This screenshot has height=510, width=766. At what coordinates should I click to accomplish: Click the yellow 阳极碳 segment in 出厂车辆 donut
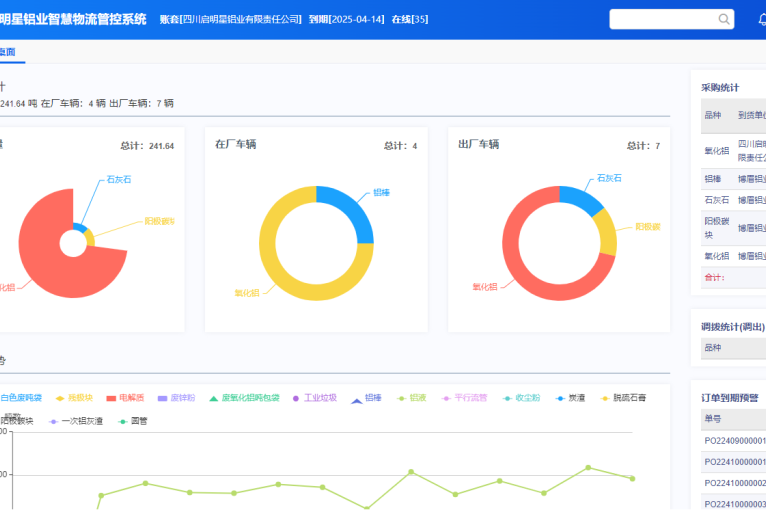coord(606,233)
